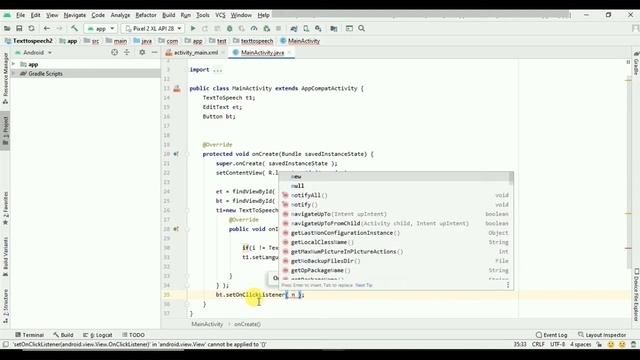The image size is (640, 360).
Task: Click the Open folder toolbar icon
Action: [7, 29]
